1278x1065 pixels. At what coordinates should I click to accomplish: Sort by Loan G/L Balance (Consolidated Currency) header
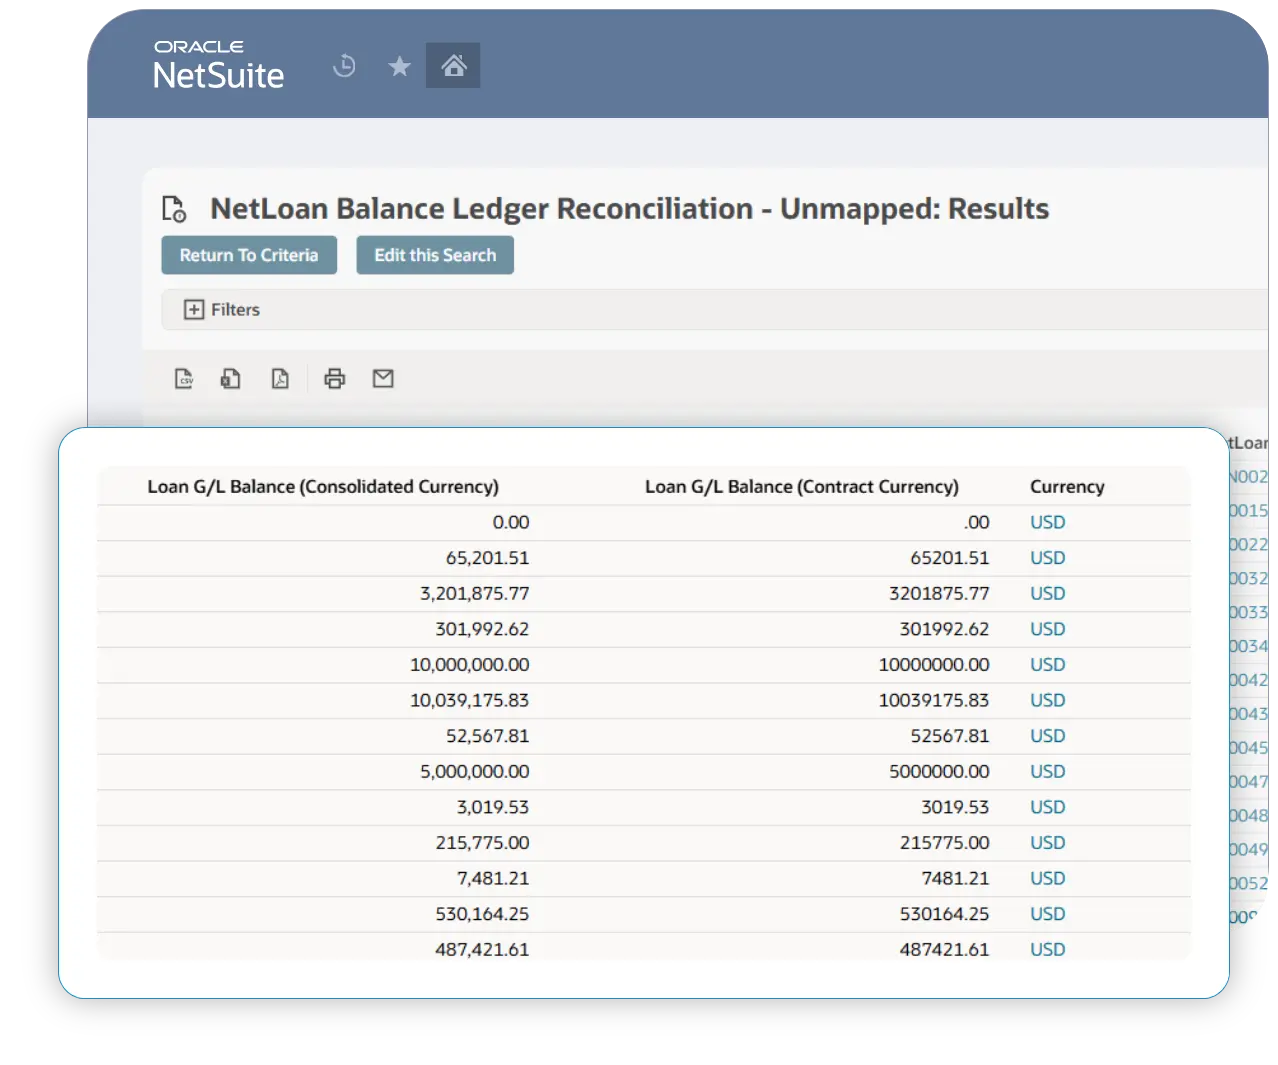(x=323, y=487)
